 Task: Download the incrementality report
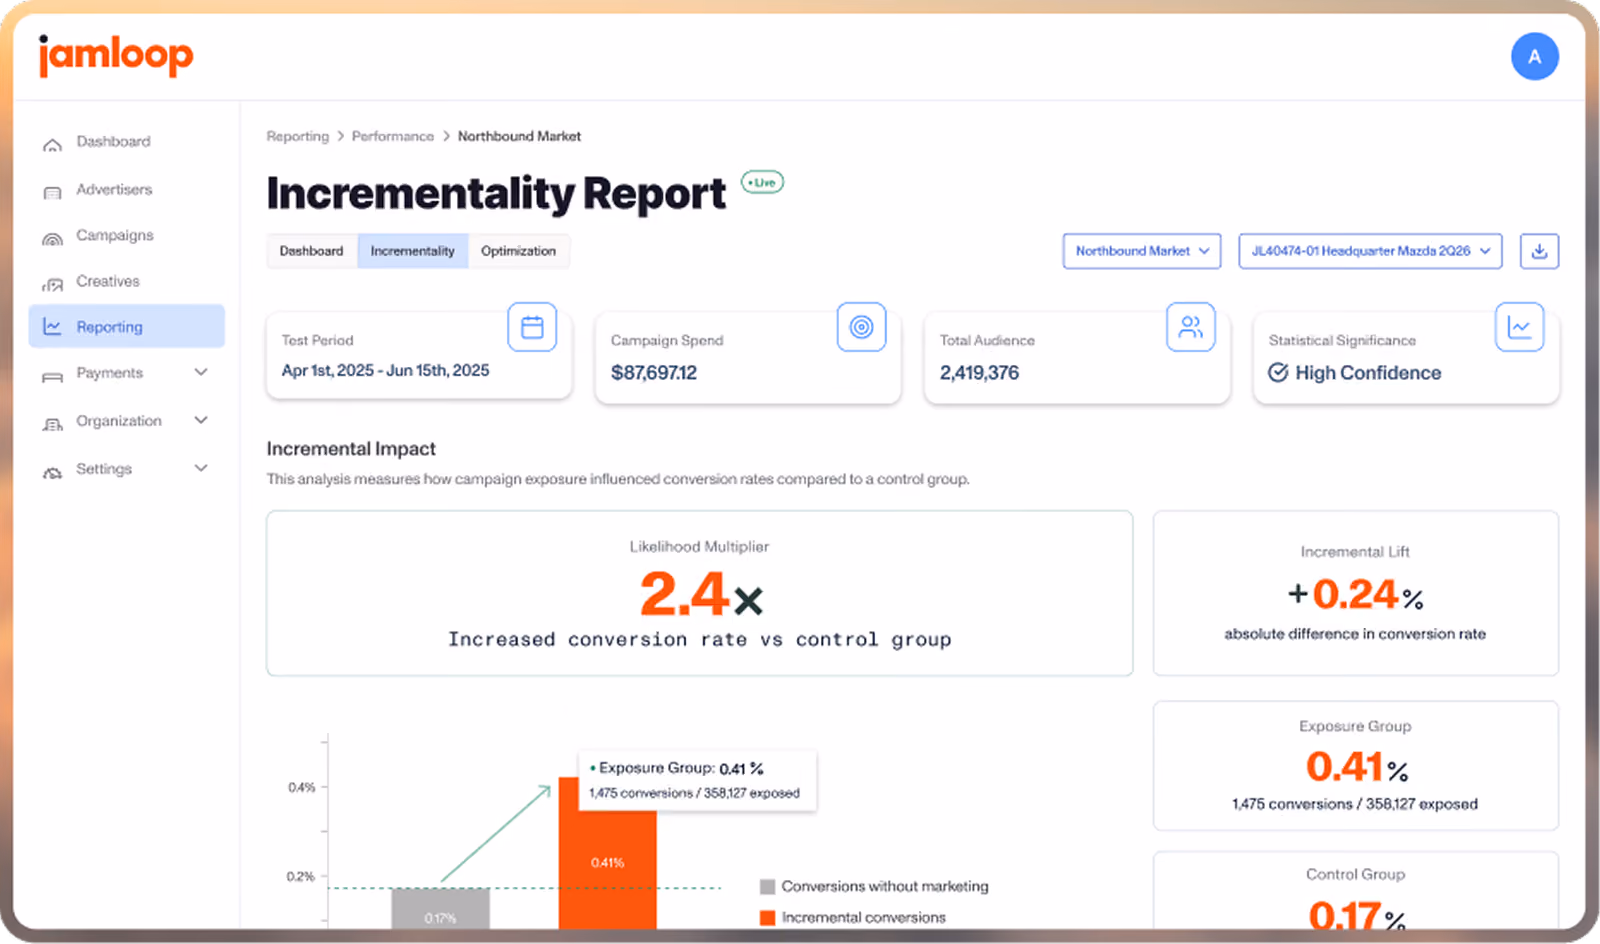tap(1539, 251)
